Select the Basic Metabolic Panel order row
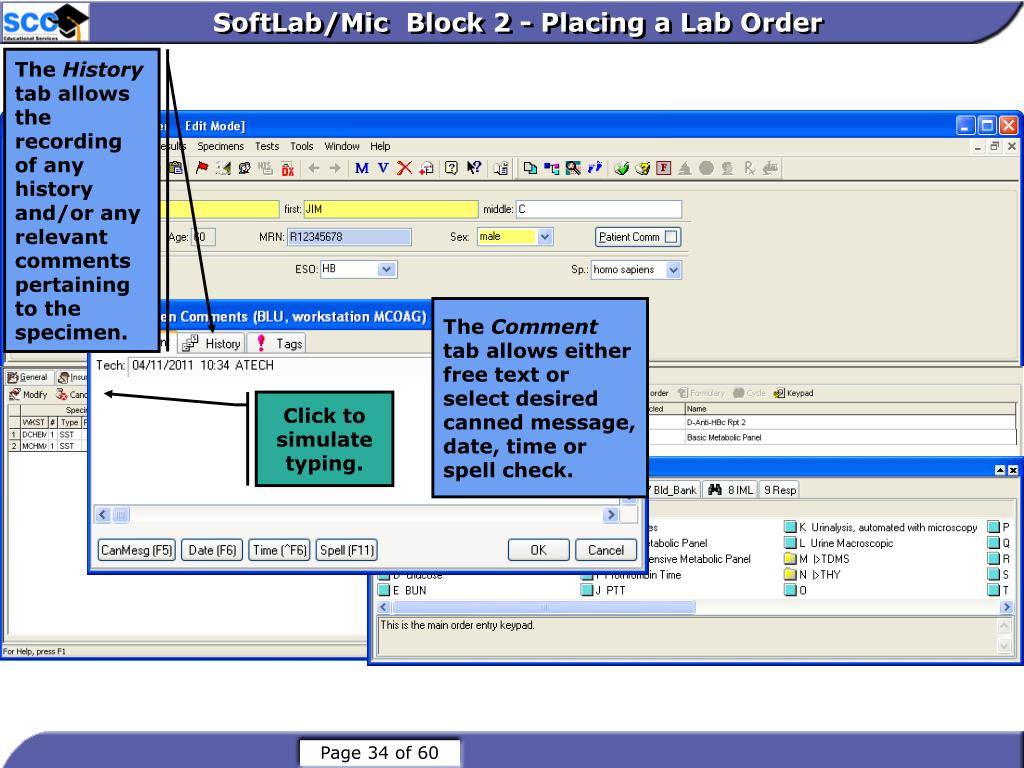1024x768 pixels. pyautogui.click(x=832, y=438)
